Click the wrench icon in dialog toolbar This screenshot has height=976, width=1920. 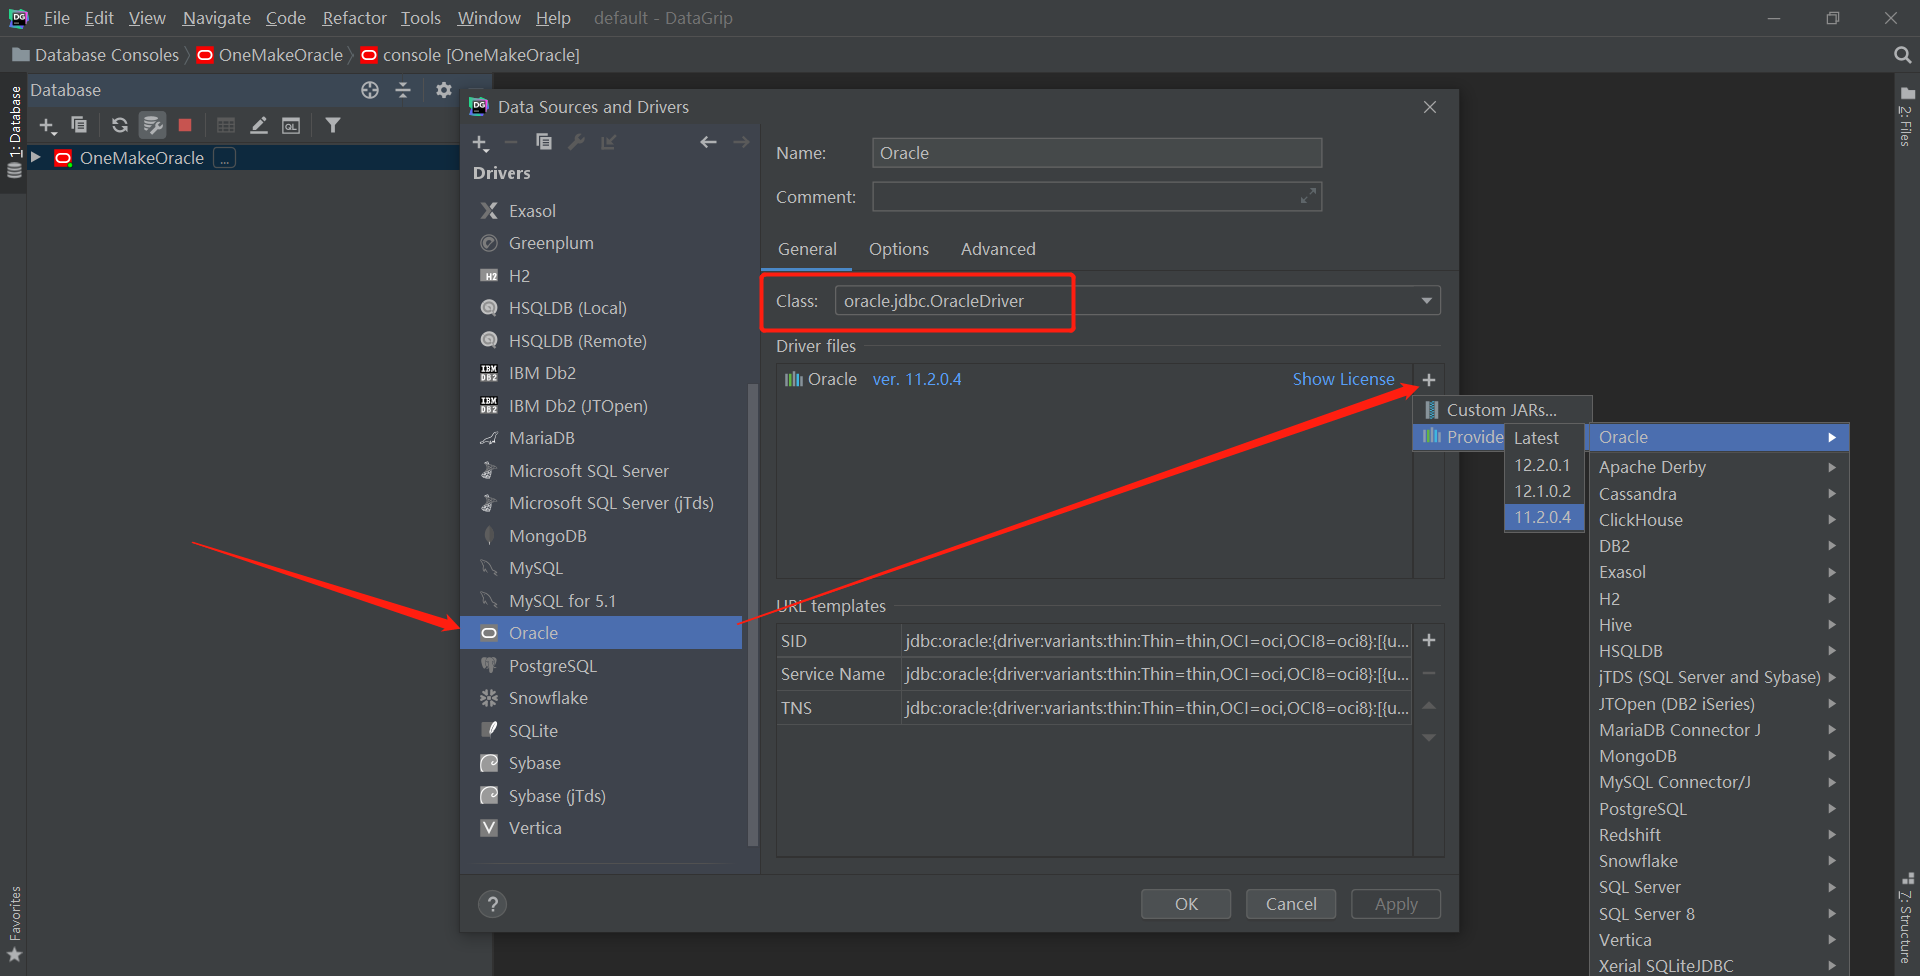click(576, 142)
